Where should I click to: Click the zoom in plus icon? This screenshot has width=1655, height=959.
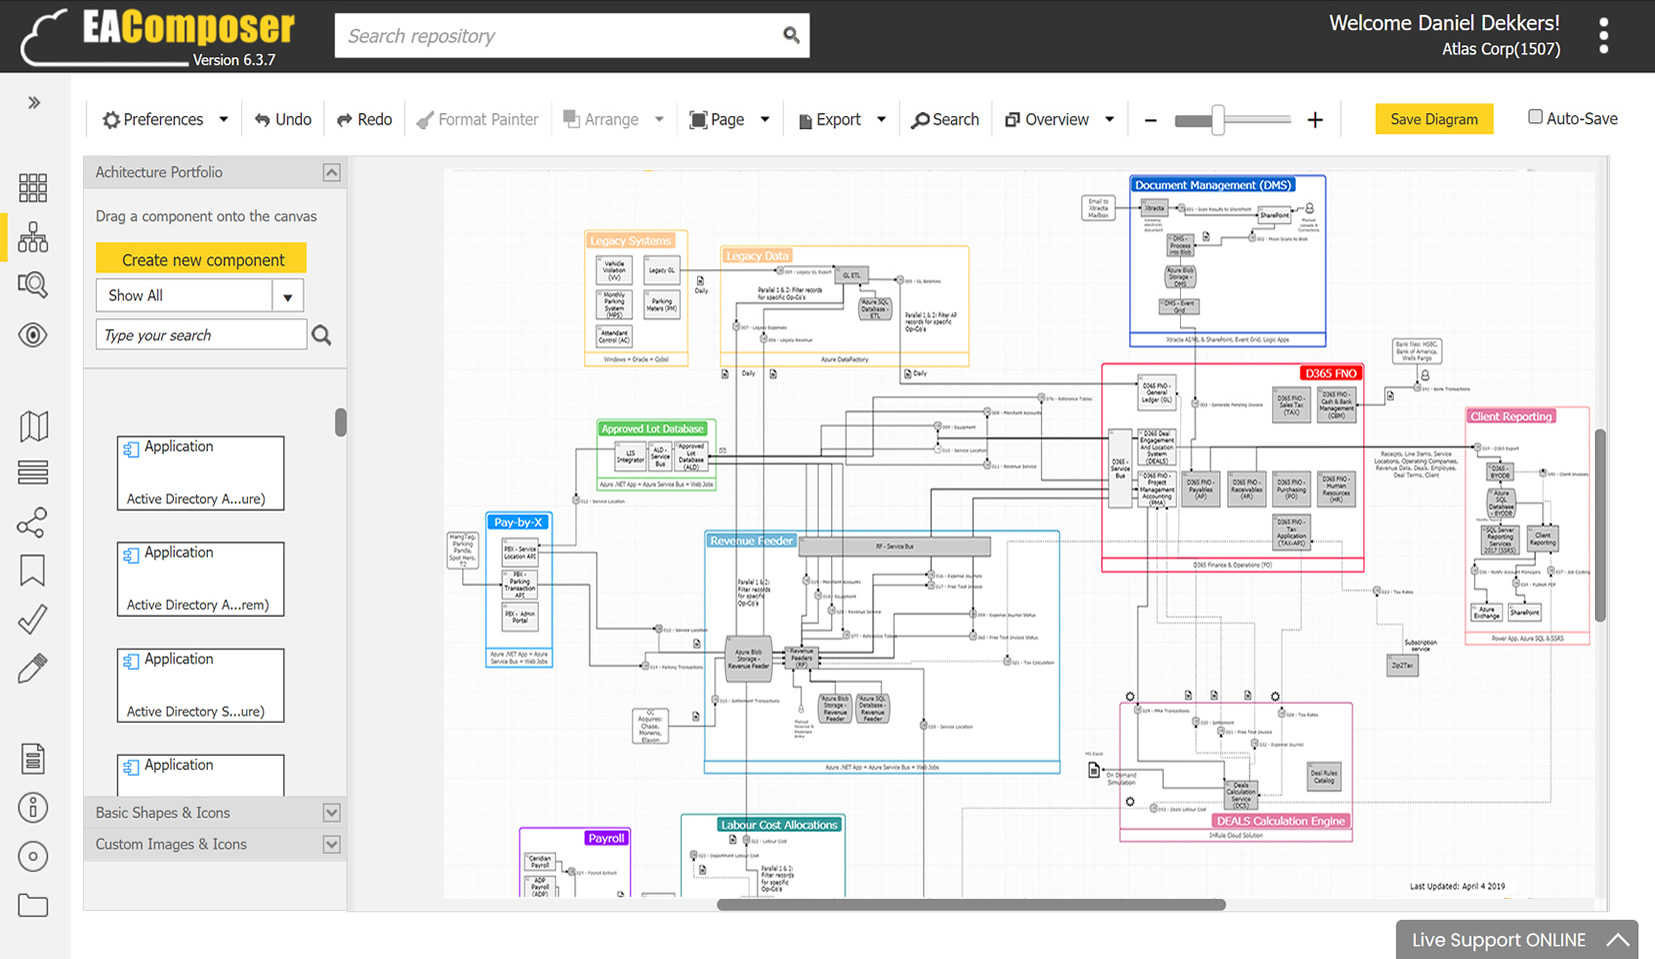tap(1315, 120)
